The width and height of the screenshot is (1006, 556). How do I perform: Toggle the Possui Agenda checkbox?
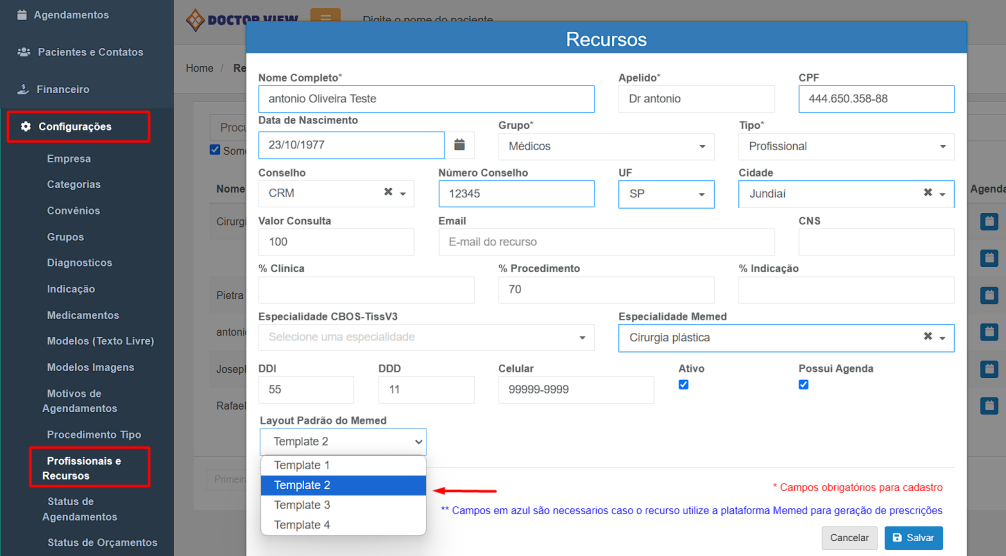pos(804,385)
